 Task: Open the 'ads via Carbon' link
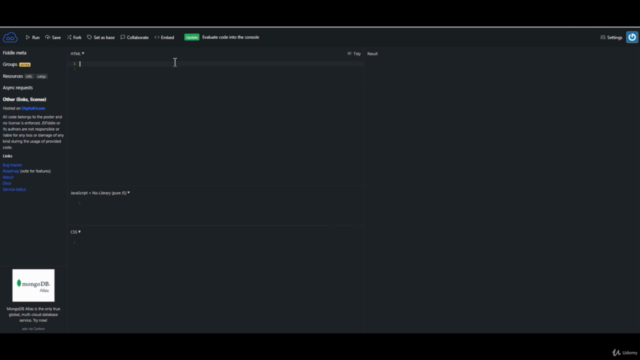point(33,329)
